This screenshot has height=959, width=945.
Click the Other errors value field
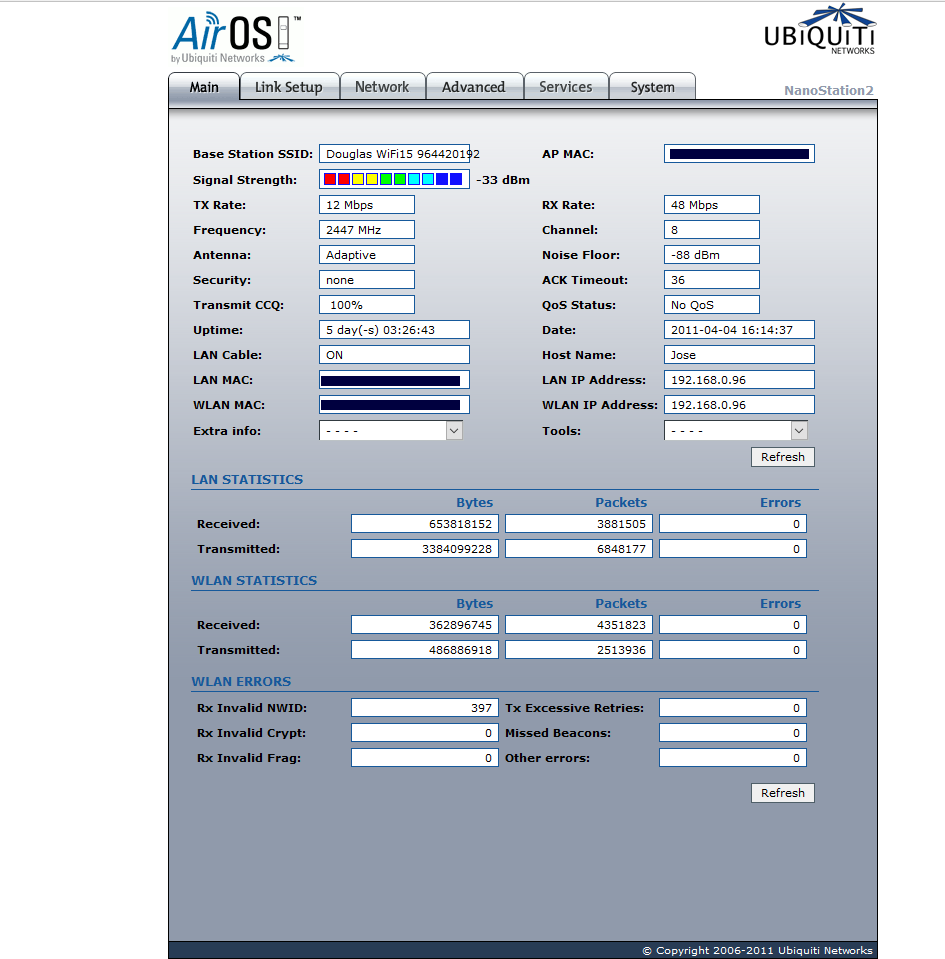[x=733, y=758]
